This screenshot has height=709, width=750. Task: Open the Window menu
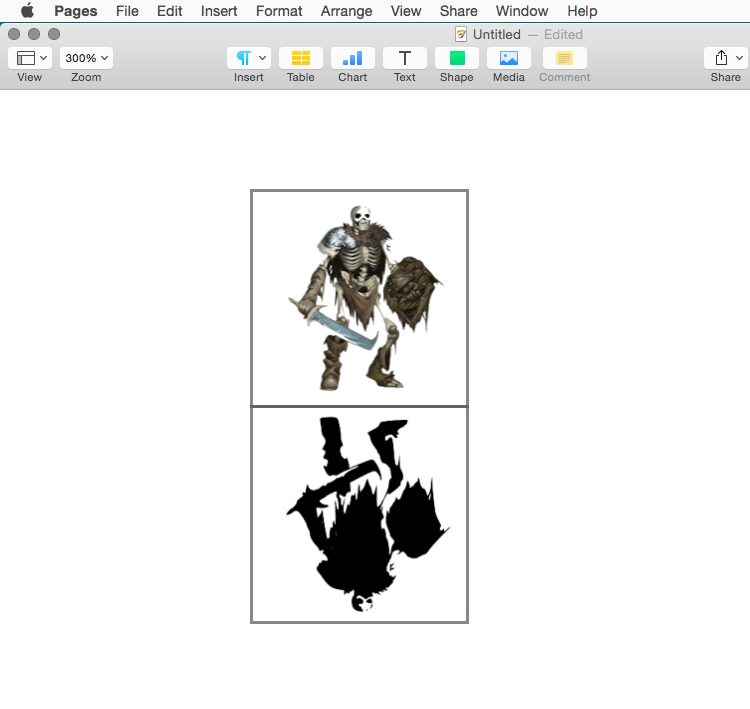coord(522,11)
